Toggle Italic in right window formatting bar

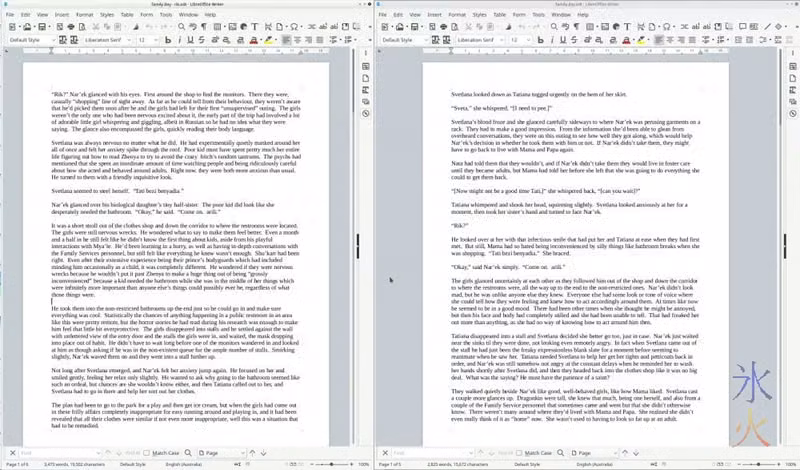[x=552, y=40]
